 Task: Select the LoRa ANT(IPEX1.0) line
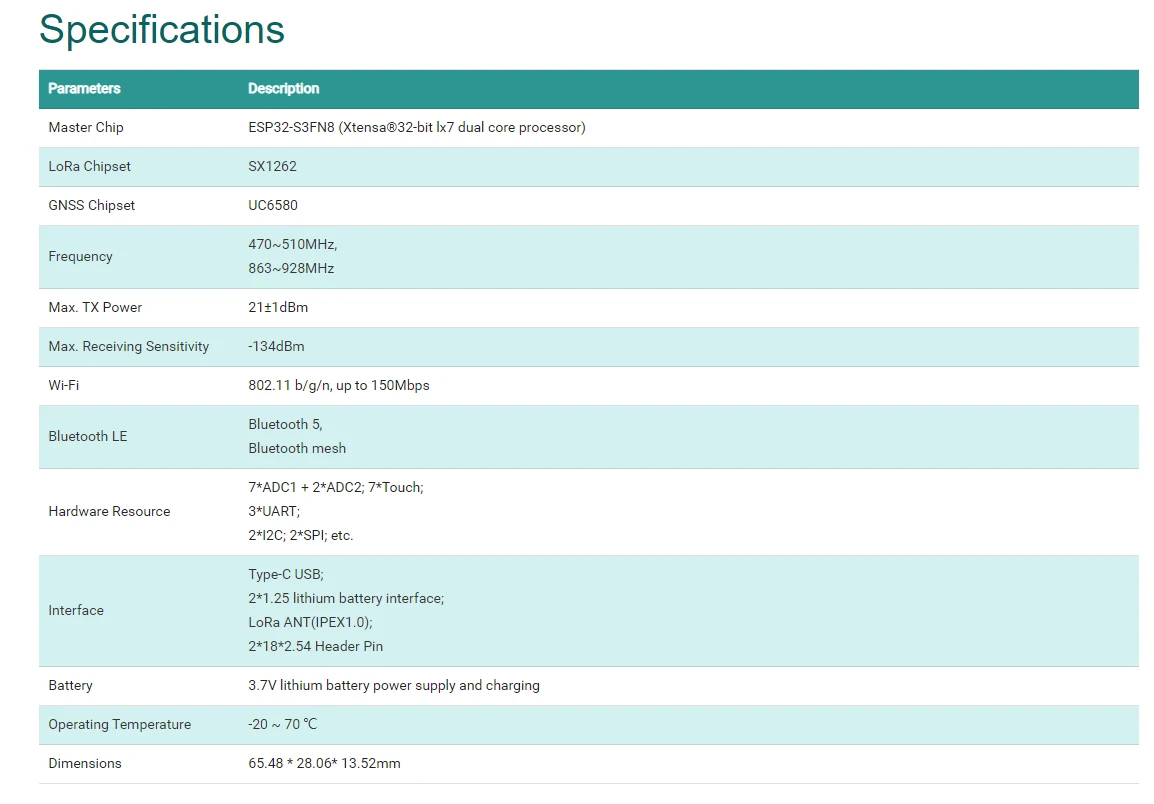pyautogui.click(x=310, y=623)
